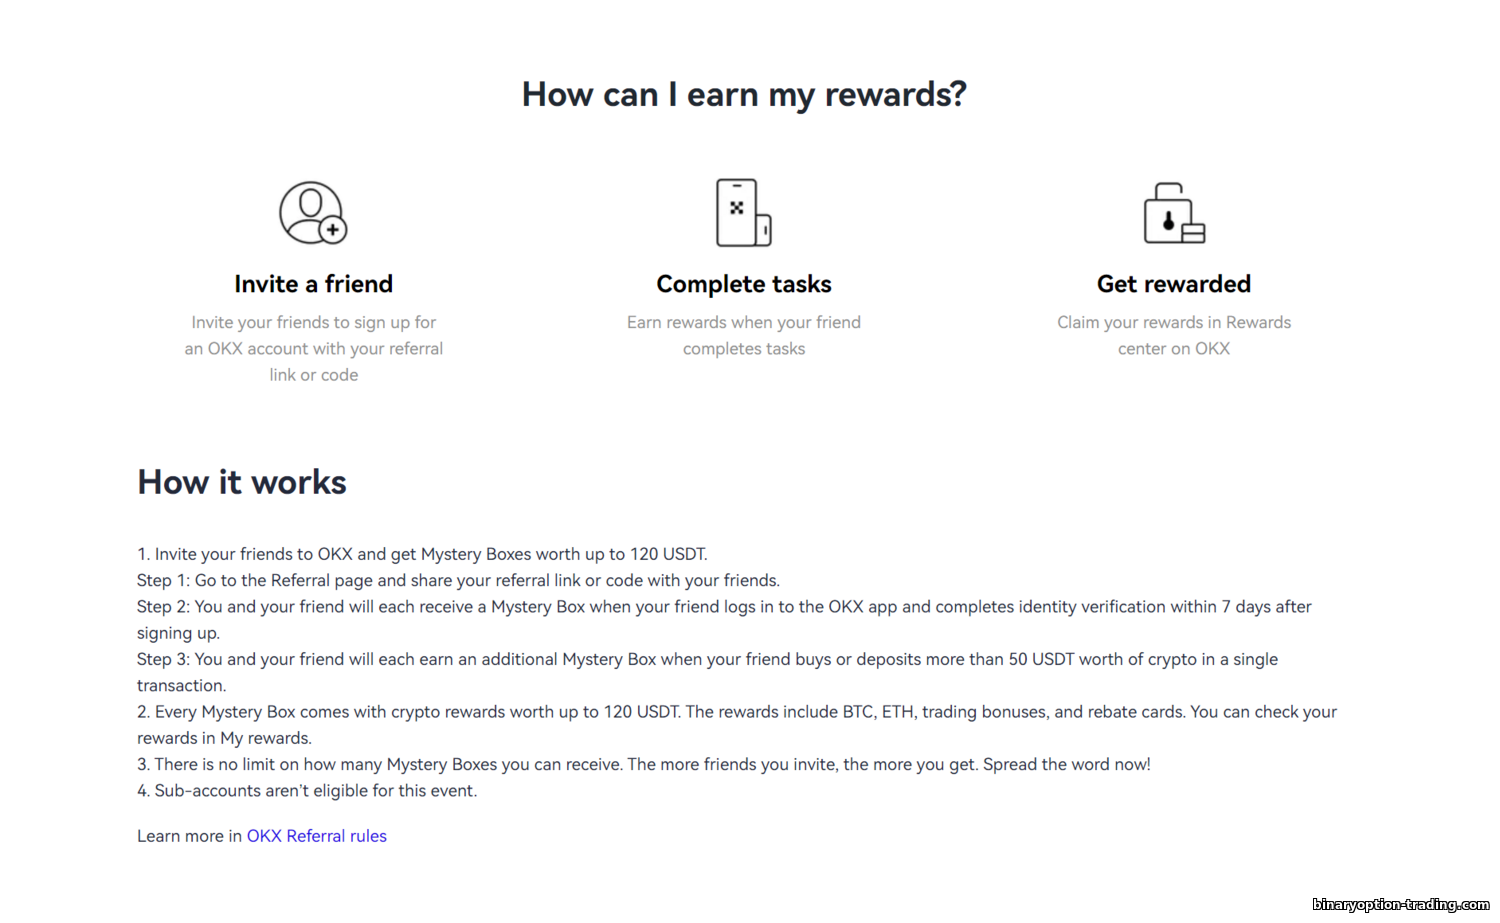Click the Complete tasks phone icon
The image size is (1500, 923).
743,212
